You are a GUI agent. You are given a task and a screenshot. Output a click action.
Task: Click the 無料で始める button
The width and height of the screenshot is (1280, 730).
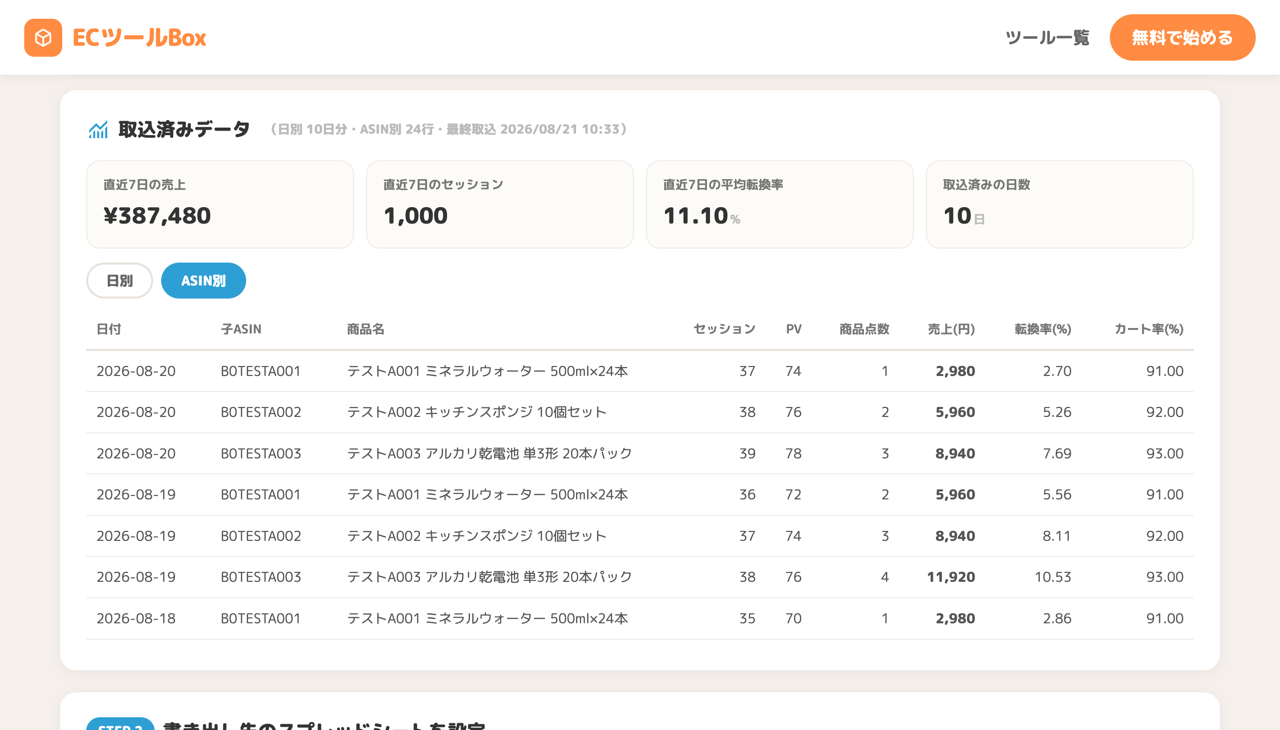[x=1182, y=38]
